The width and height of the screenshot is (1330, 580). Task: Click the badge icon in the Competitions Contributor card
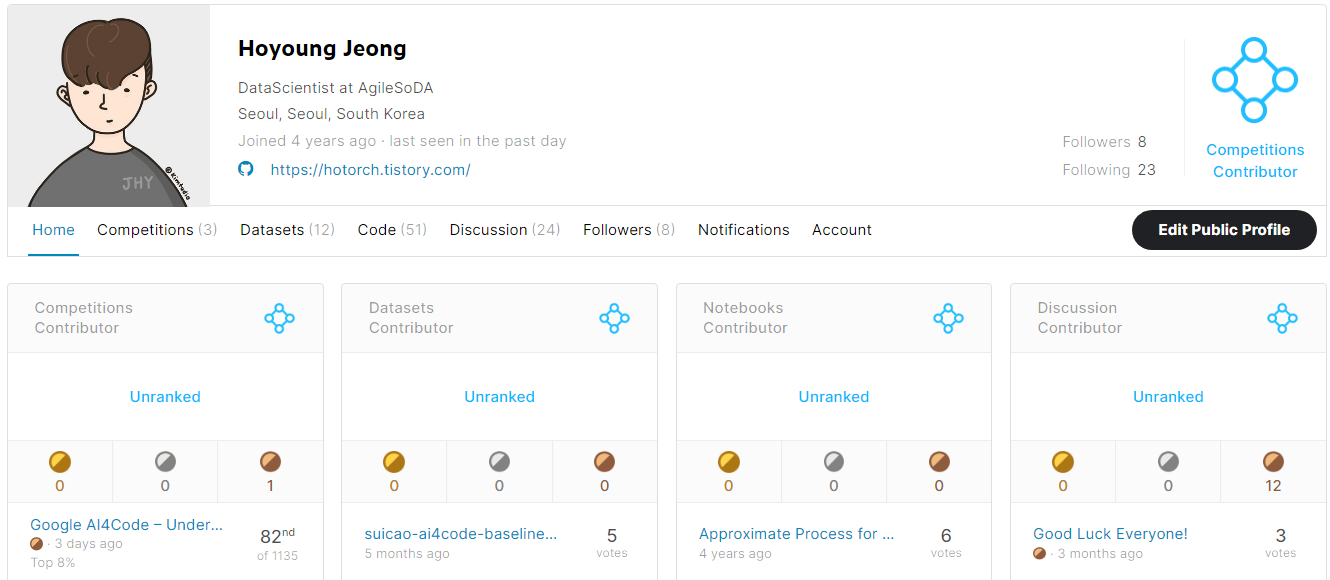tap(279, 318)
